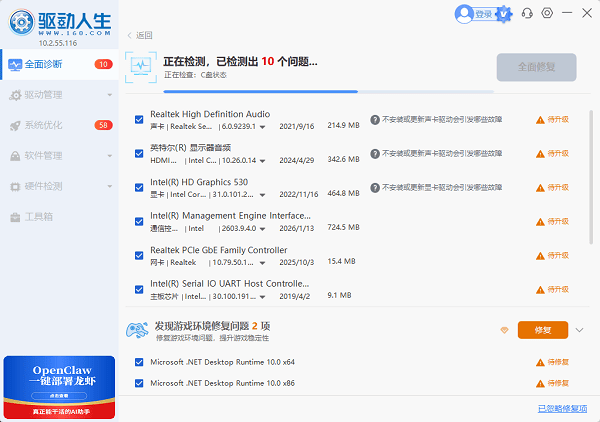Open 系统优化 in the sidebar
The height and width of the screenshot is (422, 600).
coord(59,125)
